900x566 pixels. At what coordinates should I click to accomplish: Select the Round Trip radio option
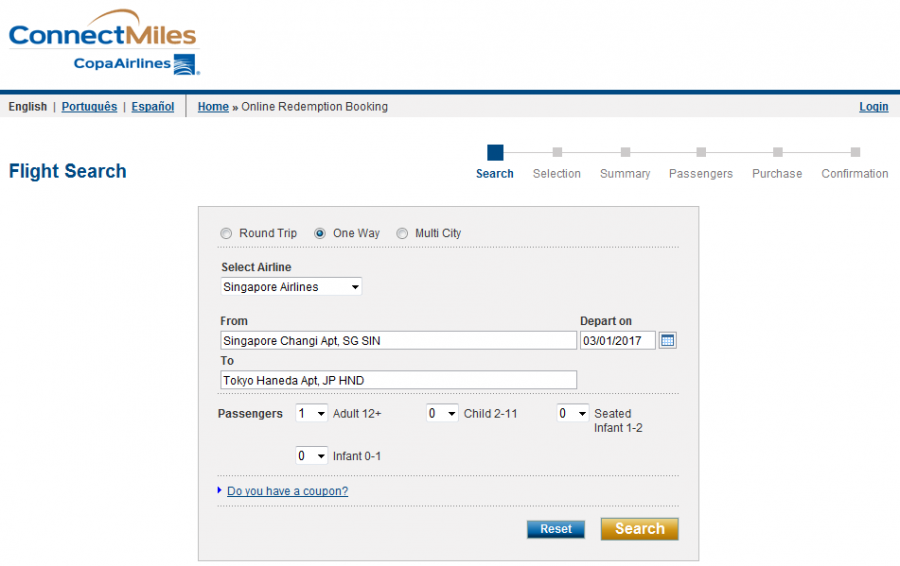point(226,234)
